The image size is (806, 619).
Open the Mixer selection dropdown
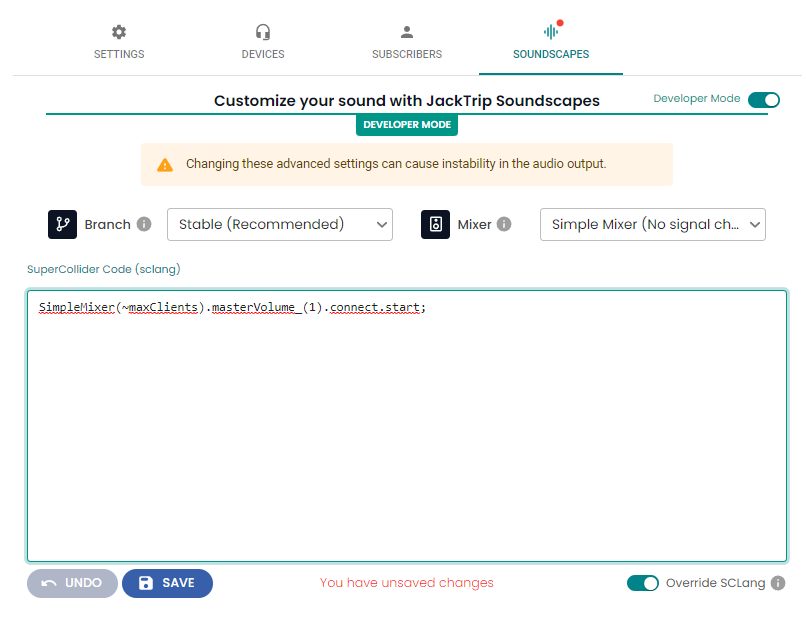tap(652, 224)
